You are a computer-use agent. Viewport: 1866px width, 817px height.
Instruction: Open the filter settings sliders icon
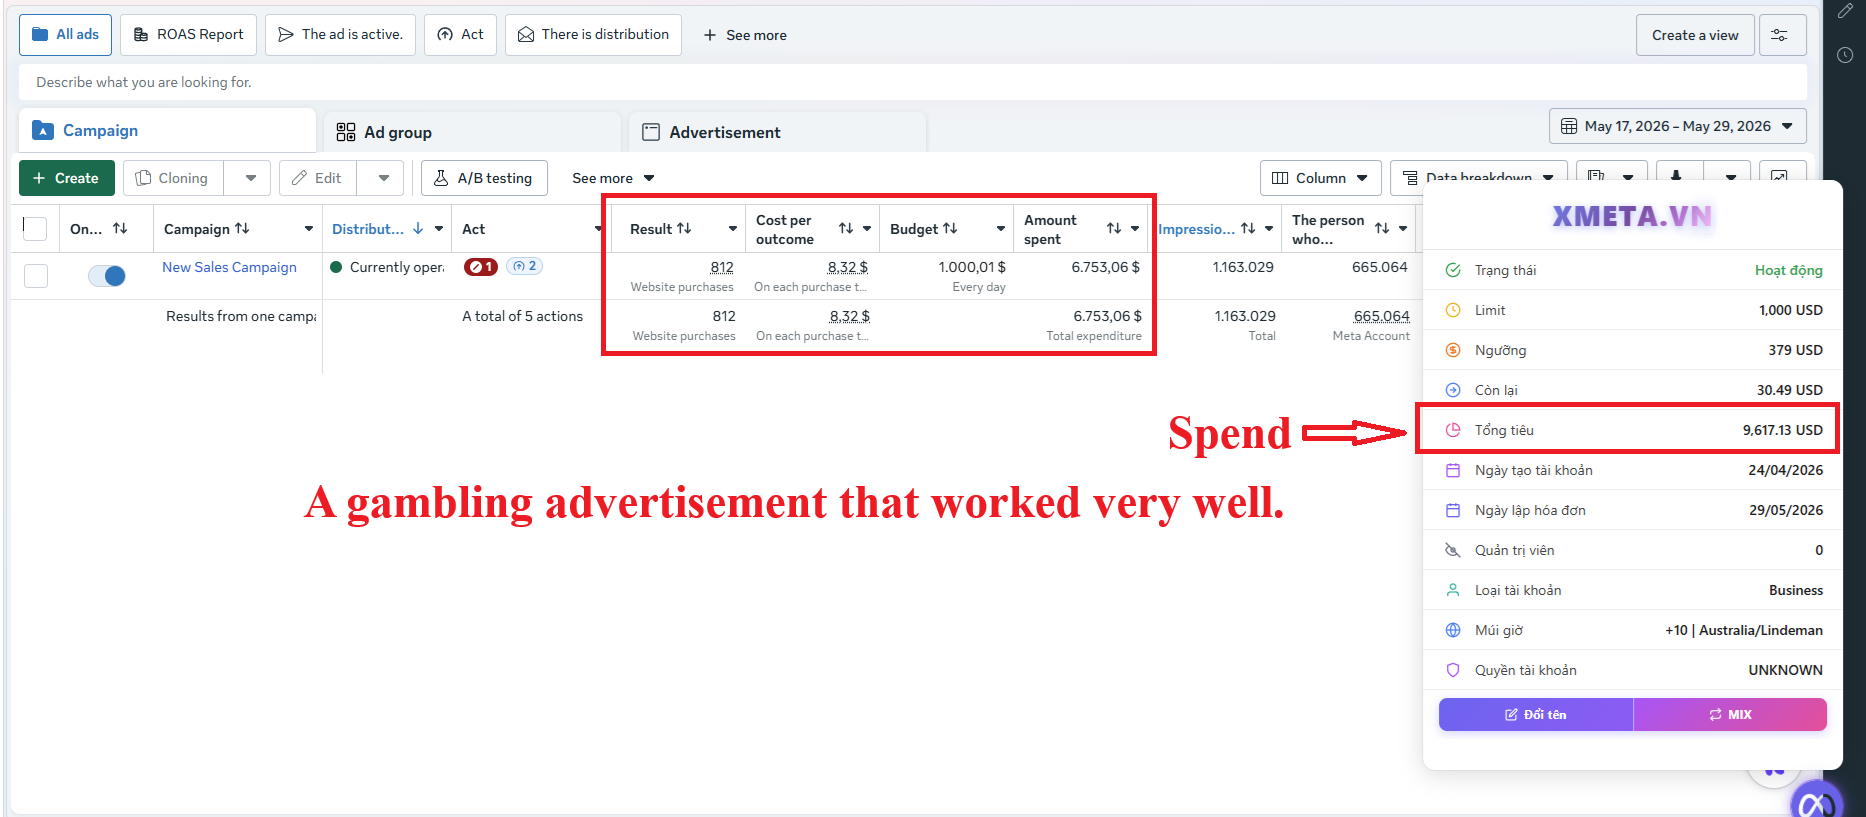(x=1782, y=35)
